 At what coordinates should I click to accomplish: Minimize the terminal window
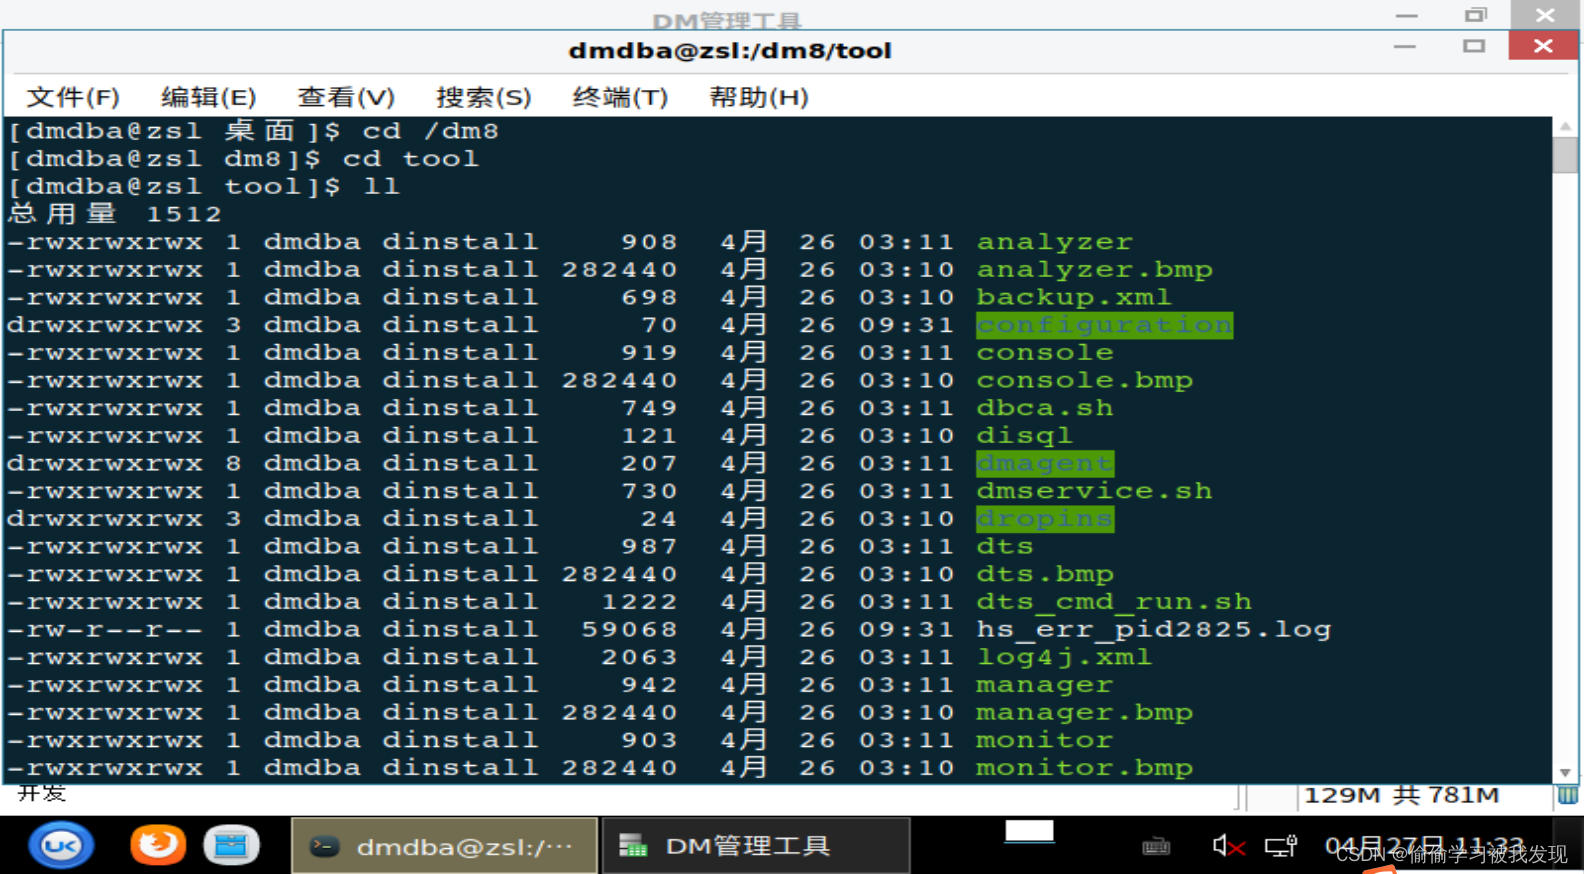1405,46
